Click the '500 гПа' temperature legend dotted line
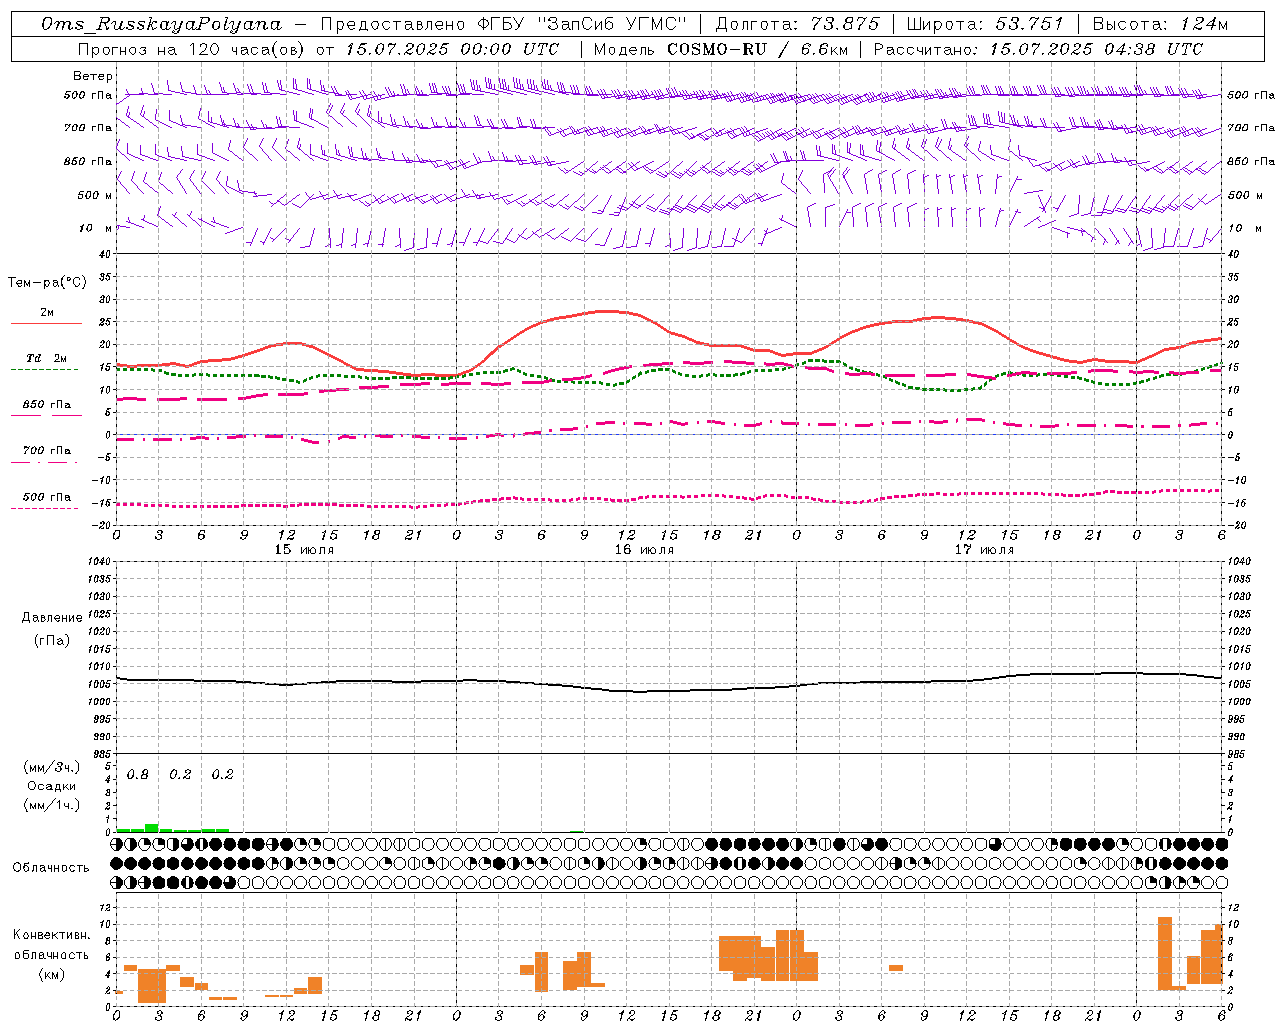This screenshot has width=1280, height=1024. point(44,508)
